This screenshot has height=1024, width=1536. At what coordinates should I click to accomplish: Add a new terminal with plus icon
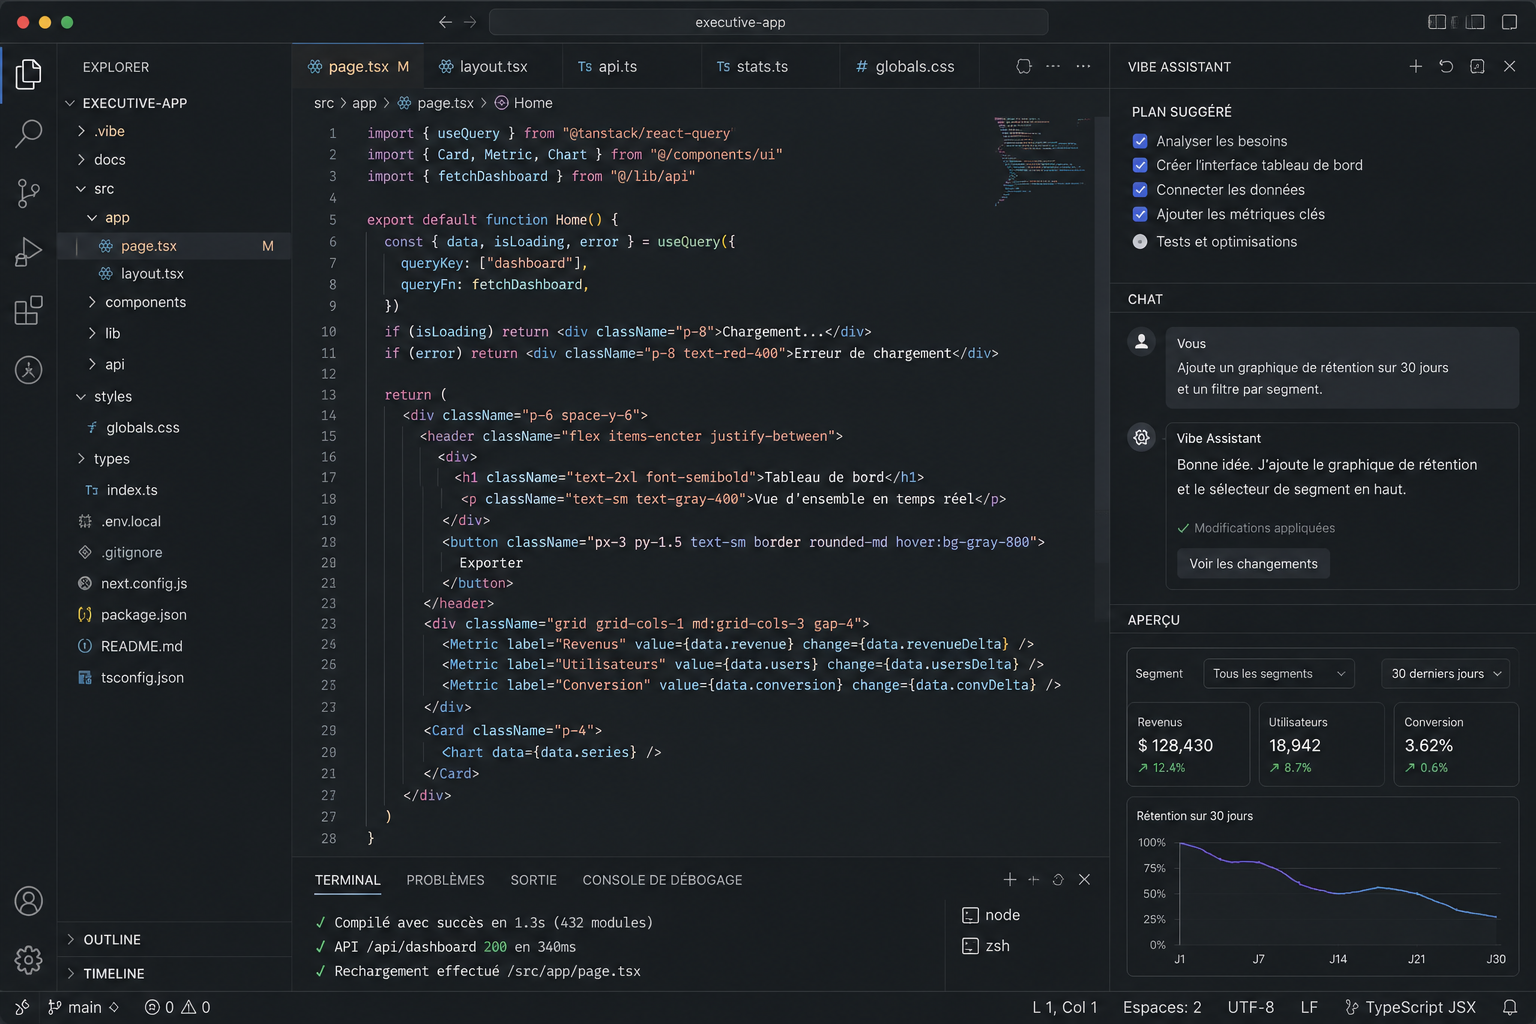click(1010, 879)
